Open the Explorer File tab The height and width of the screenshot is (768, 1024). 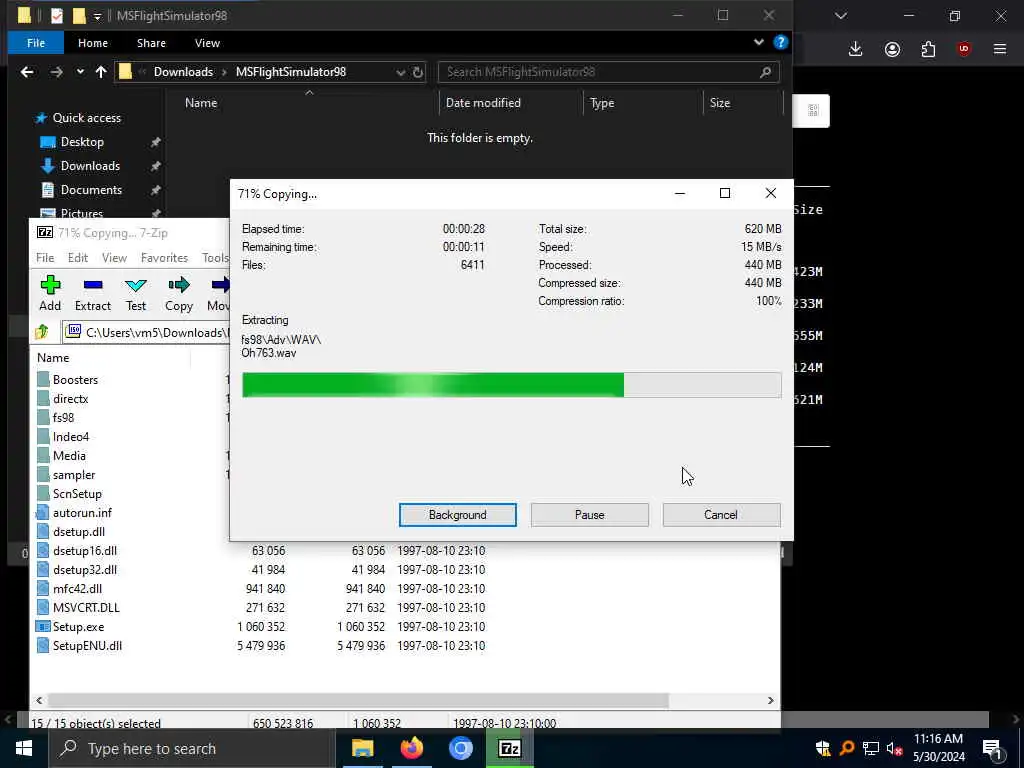[36, 43]
